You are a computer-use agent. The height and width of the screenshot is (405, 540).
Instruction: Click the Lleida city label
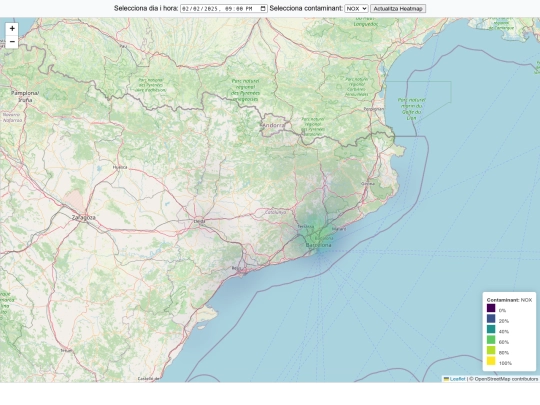tap(200, 221)
